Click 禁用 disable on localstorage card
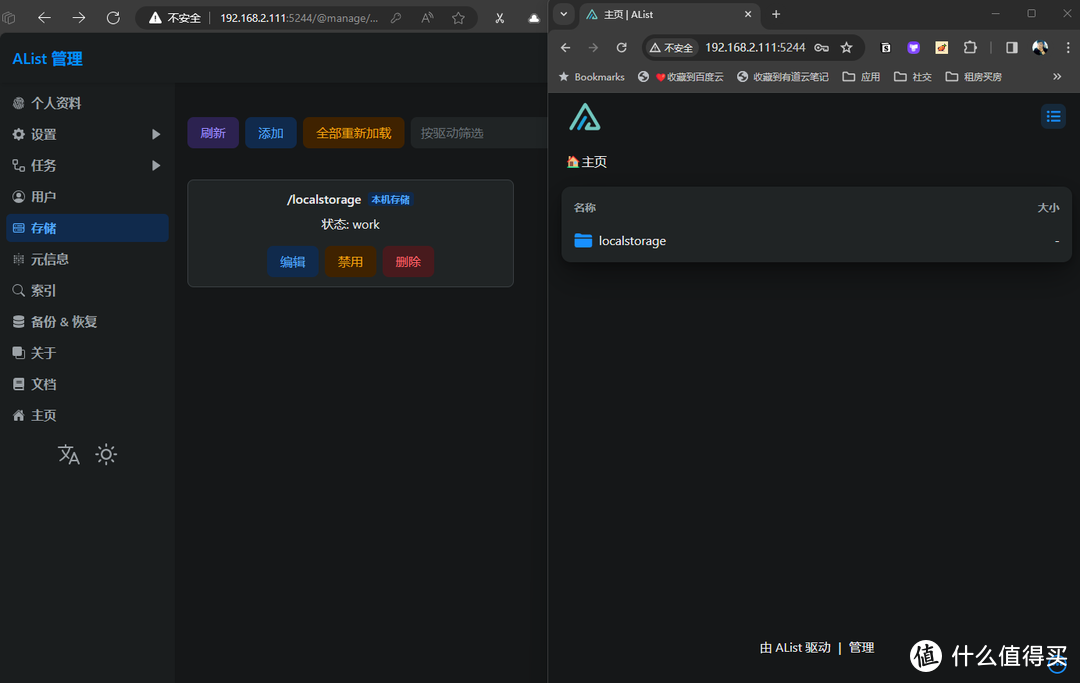1080x683 pixels. (350, 262)
